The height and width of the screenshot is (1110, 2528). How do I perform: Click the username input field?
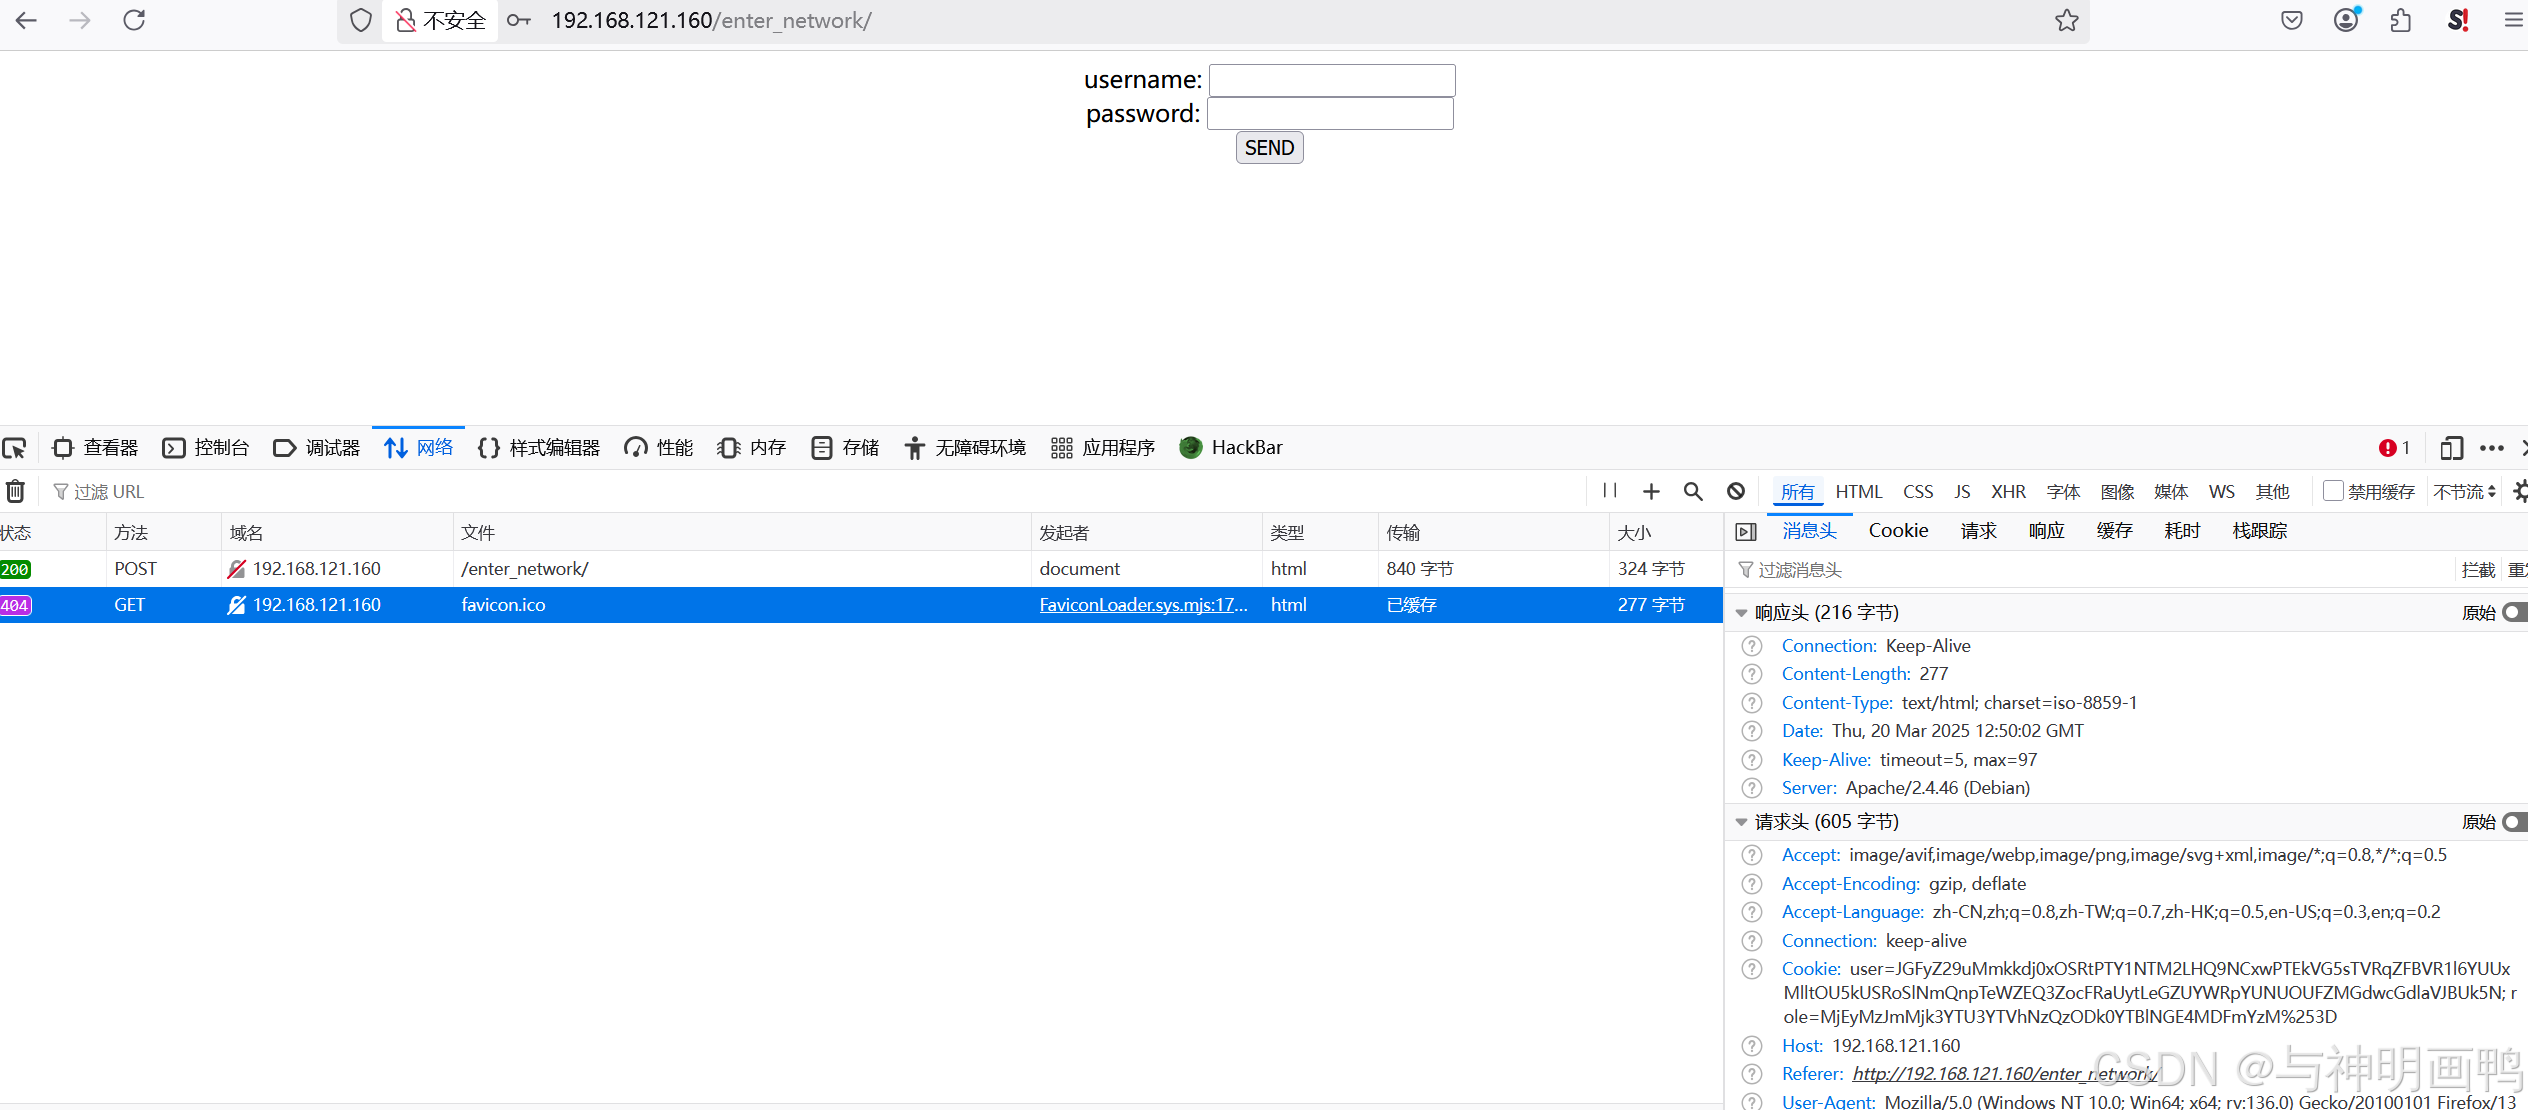click(1331, 80)
